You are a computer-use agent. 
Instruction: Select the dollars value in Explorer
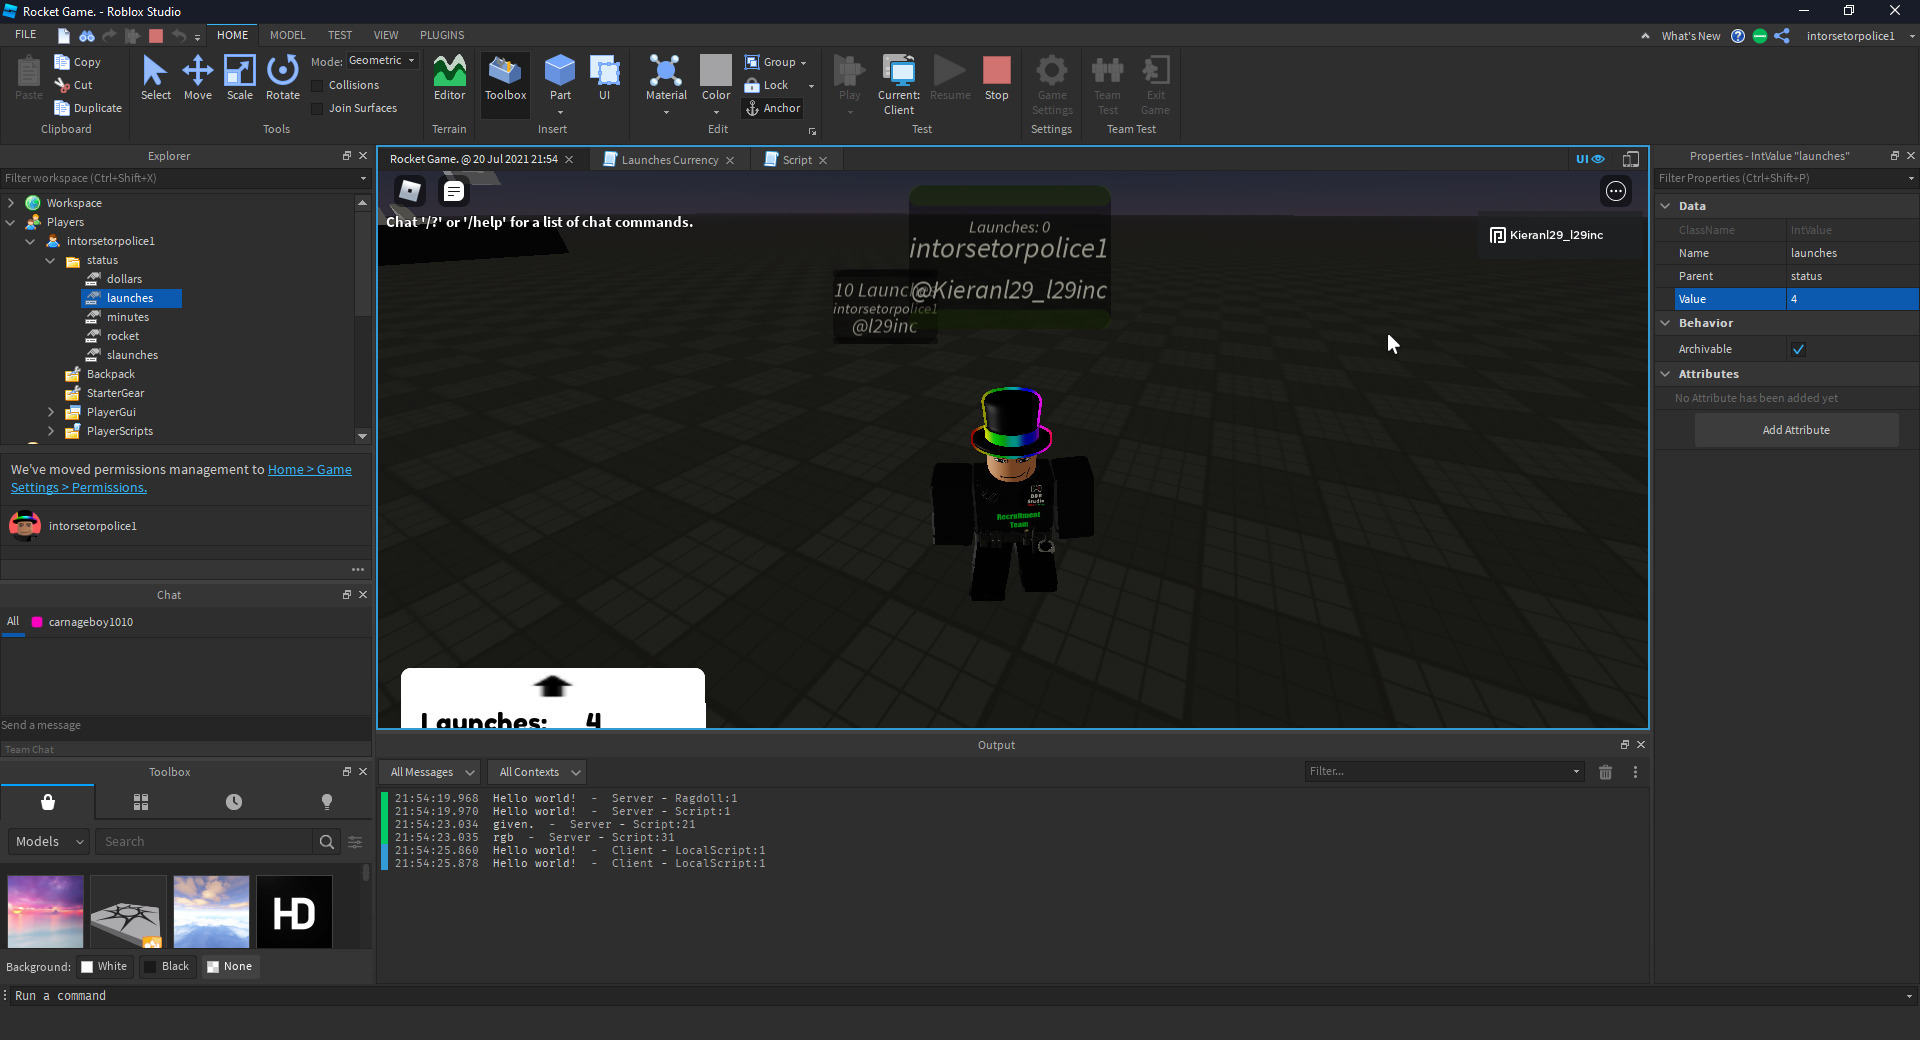pos(124,279)
